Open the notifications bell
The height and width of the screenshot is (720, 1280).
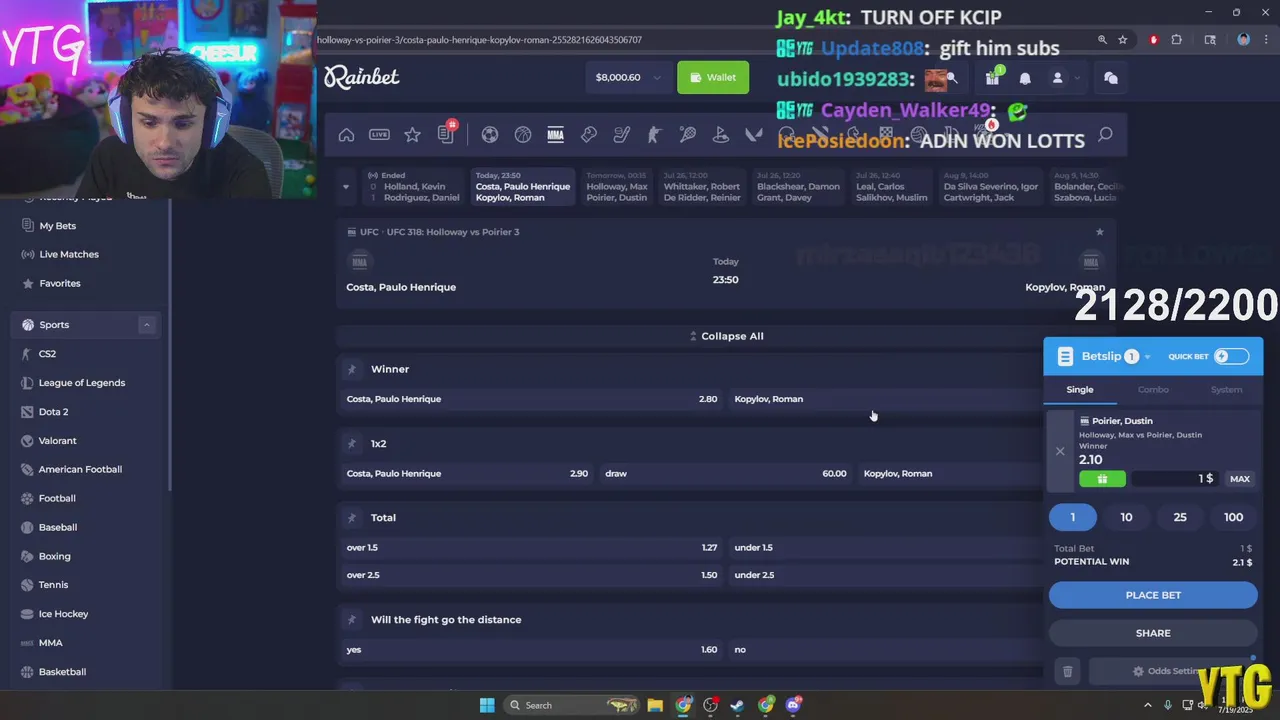pos(1025,78)
